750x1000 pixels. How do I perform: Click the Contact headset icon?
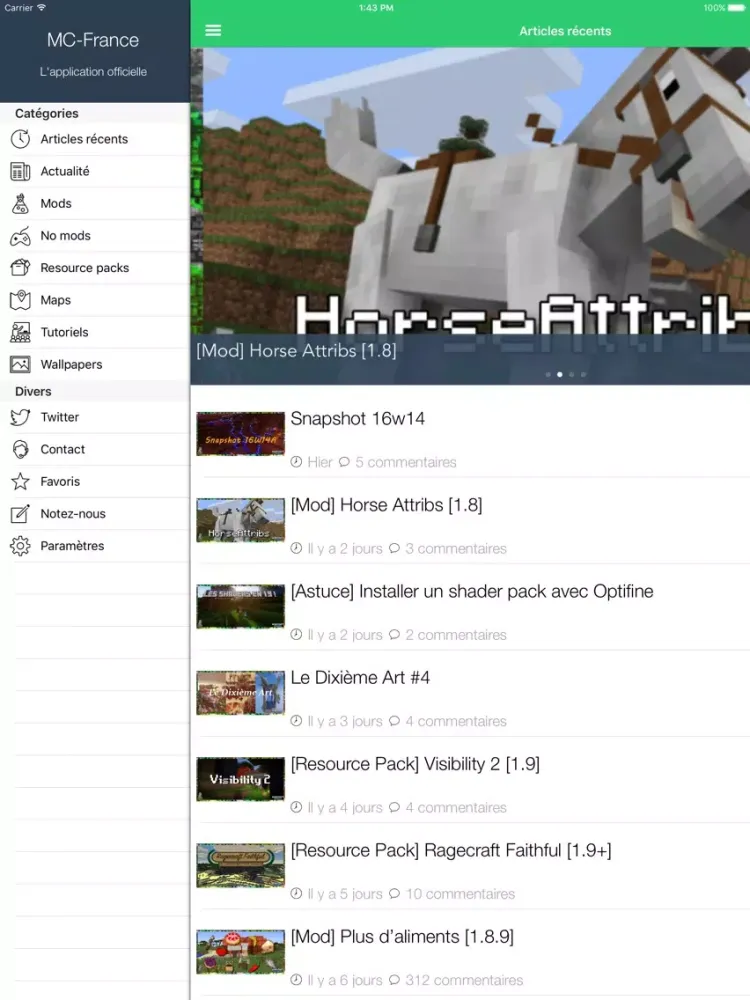coord(20,450)
